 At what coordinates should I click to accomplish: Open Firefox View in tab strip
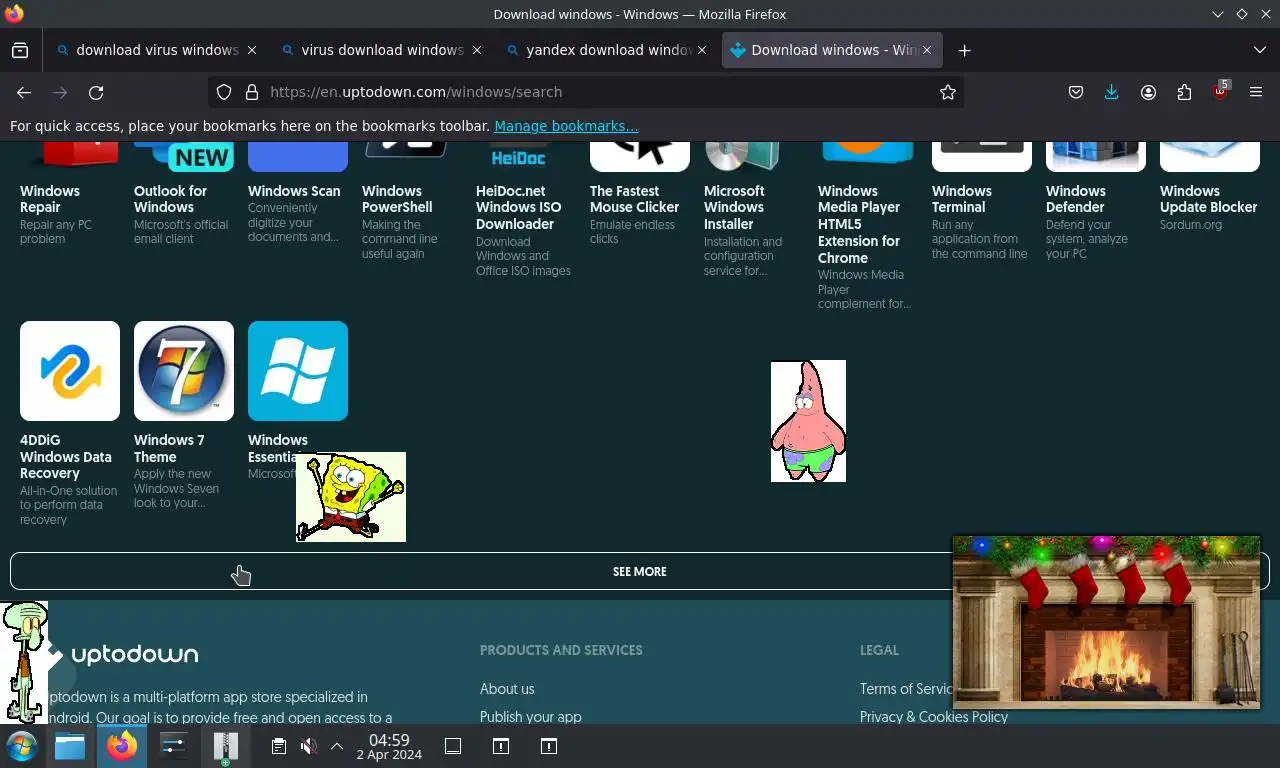pyautogui.click(x=20, y=50)
